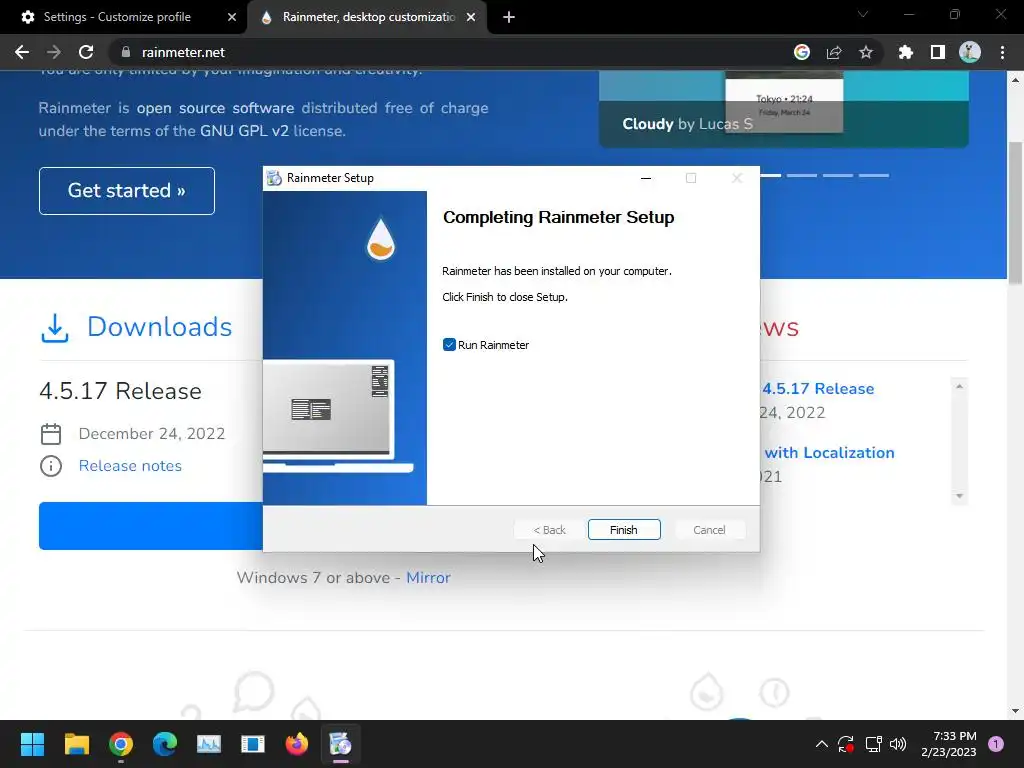Open the blue window app in taskbar
This screenshot has width=1024, height=768.
coord(253,744)
